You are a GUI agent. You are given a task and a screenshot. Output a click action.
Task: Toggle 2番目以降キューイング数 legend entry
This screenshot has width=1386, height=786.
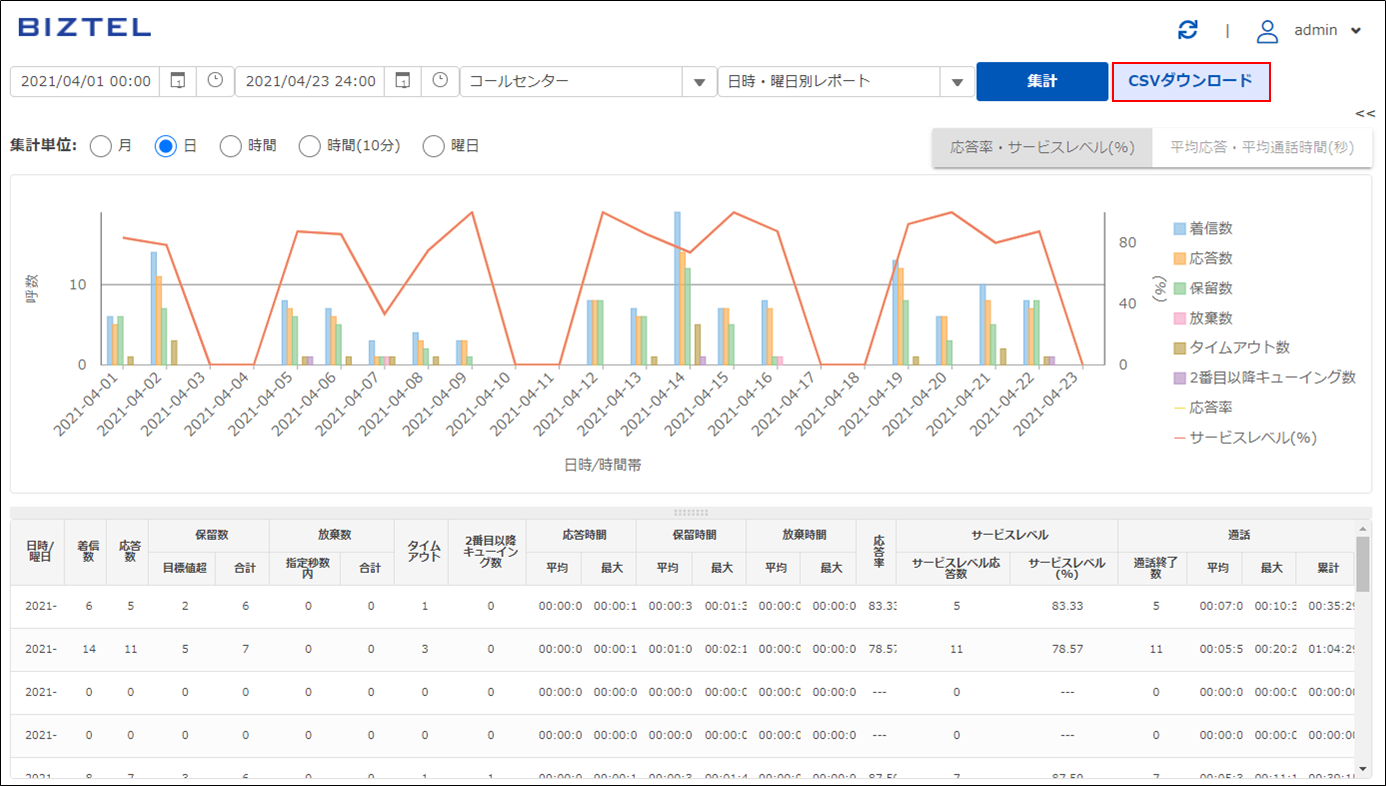point(1265,377)
